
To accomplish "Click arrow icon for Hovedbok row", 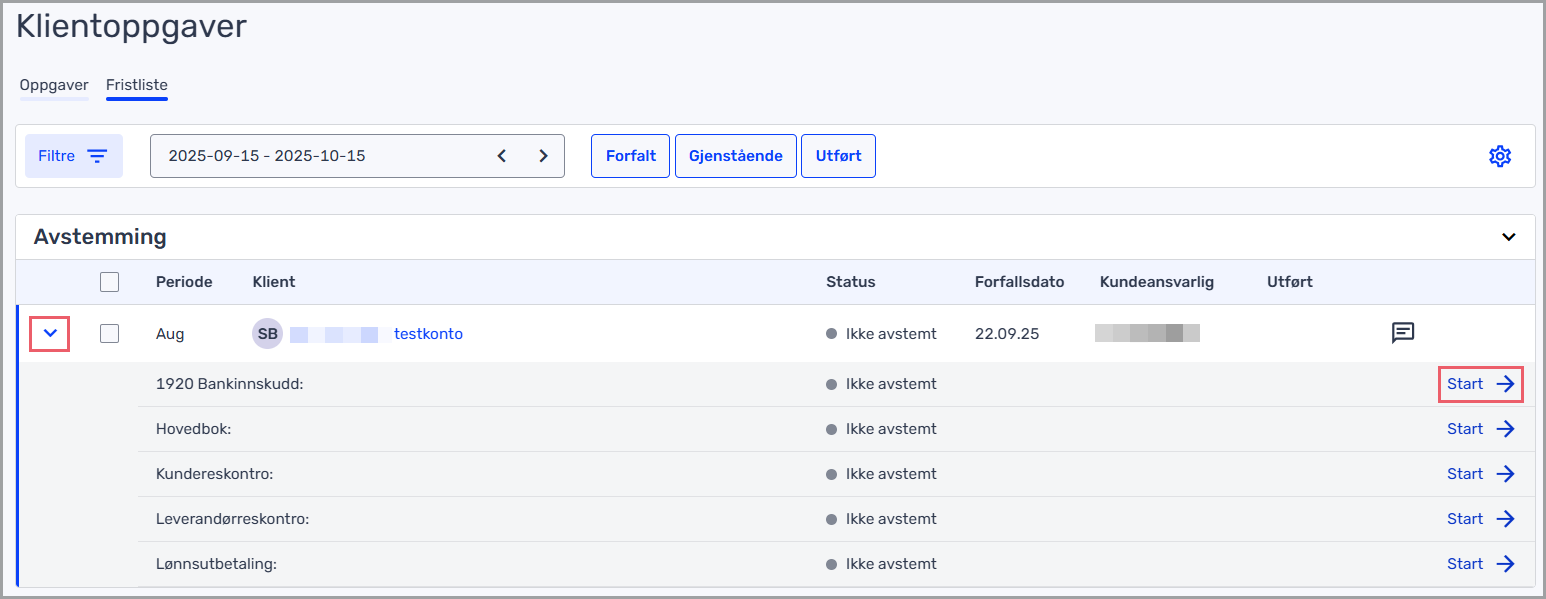I will (1505, 429).
